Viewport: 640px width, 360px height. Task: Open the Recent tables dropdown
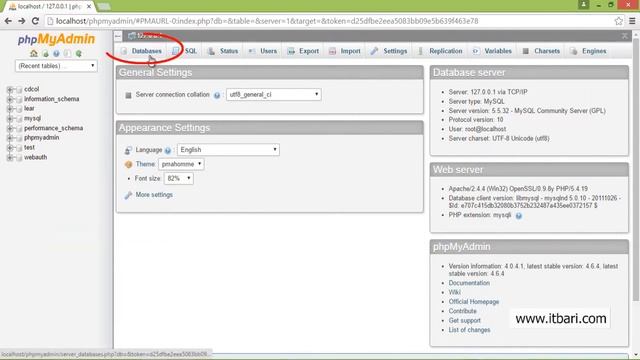(x=56, y=66)
